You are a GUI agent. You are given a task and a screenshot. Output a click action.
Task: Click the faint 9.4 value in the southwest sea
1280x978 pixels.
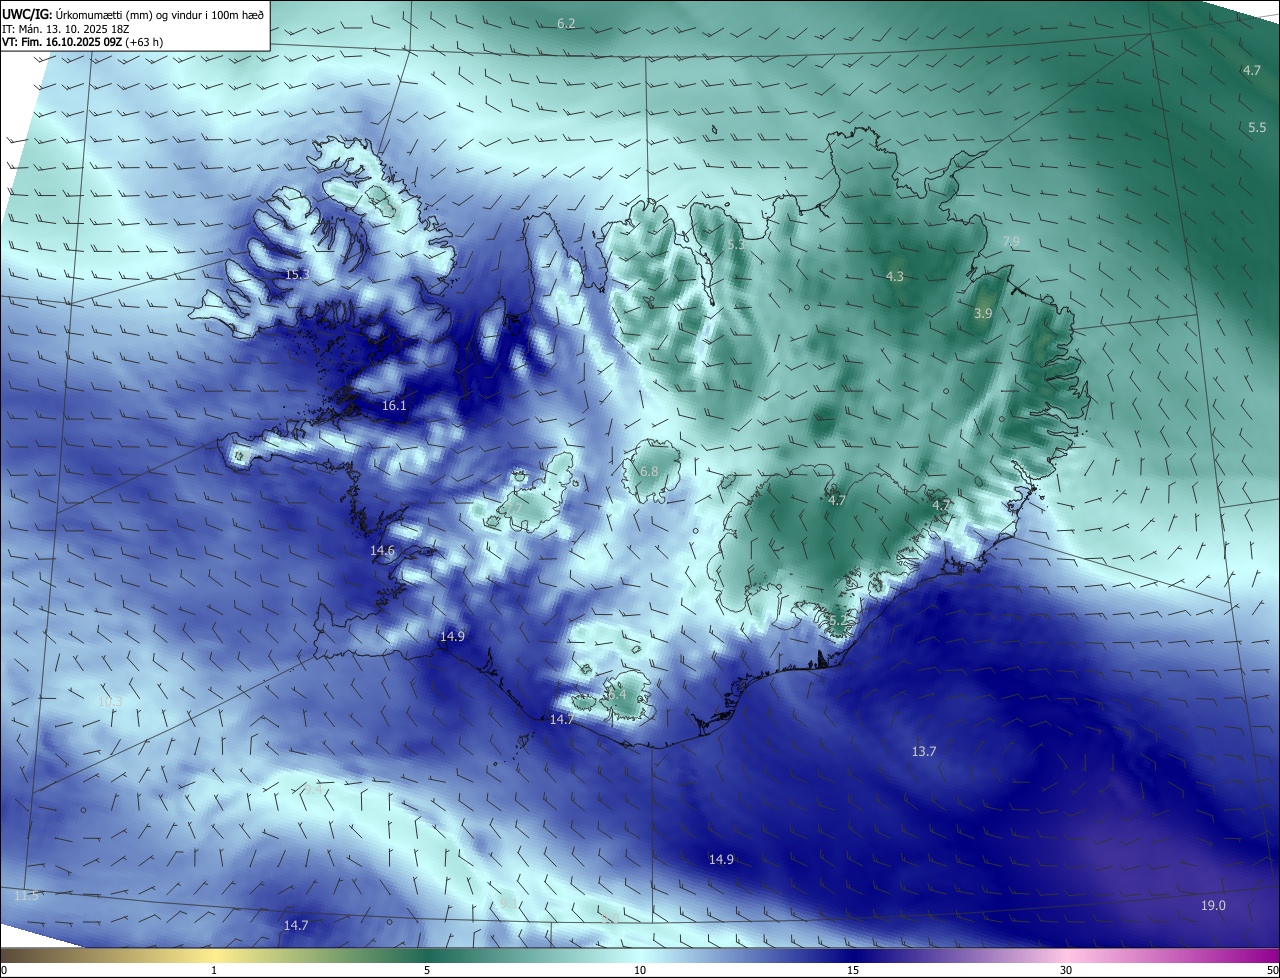pos(313,790)
